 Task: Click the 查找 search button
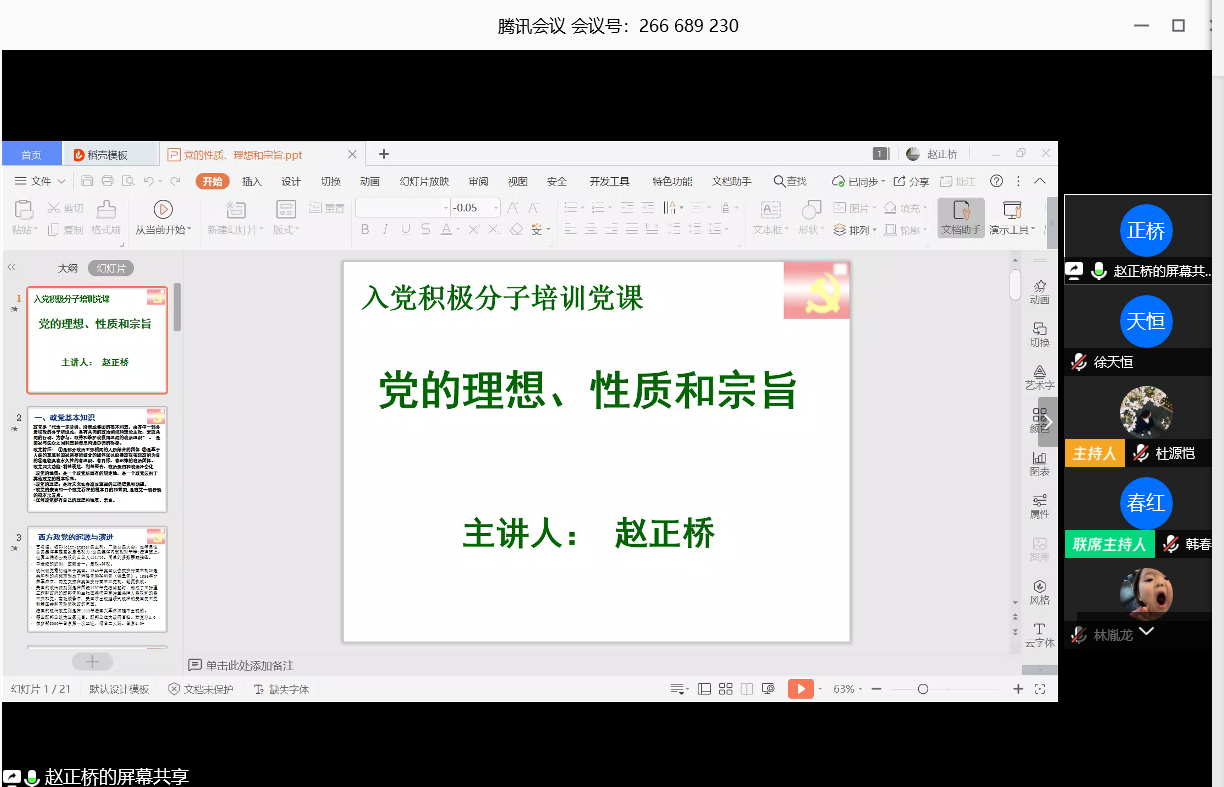790,181
